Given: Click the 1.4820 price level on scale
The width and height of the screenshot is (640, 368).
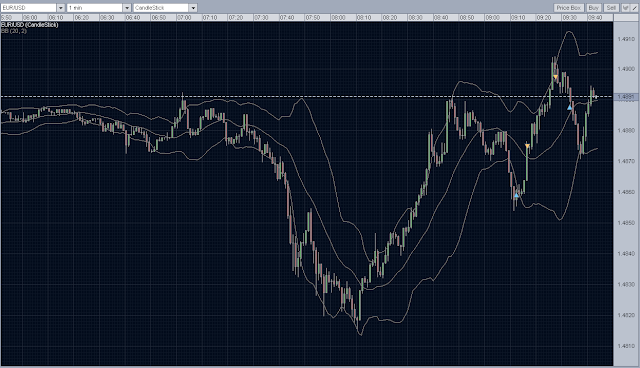Looking at the screenshot, I should tap(626, 315).
